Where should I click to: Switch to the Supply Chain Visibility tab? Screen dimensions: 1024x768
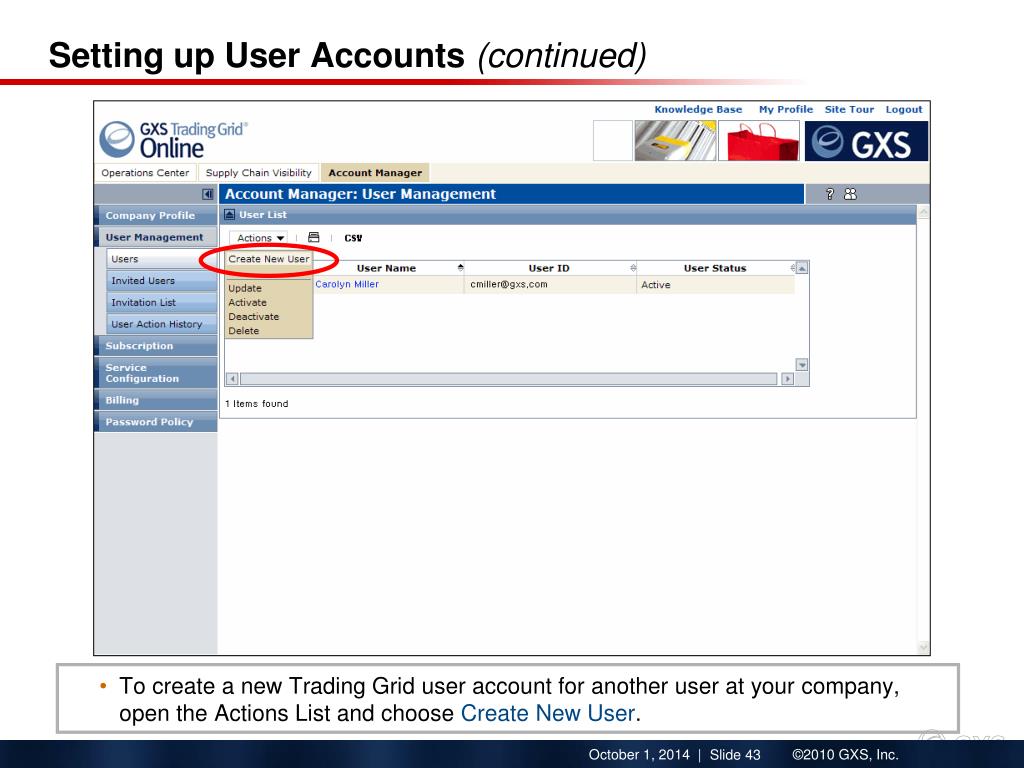tap(259, 173)
